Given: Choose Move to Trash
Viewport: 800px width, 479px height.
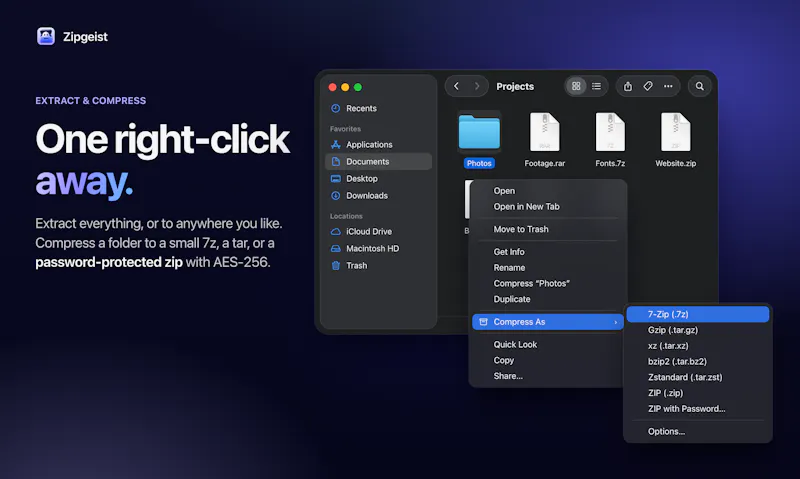Looking at the screenshot, I should 547,229.
